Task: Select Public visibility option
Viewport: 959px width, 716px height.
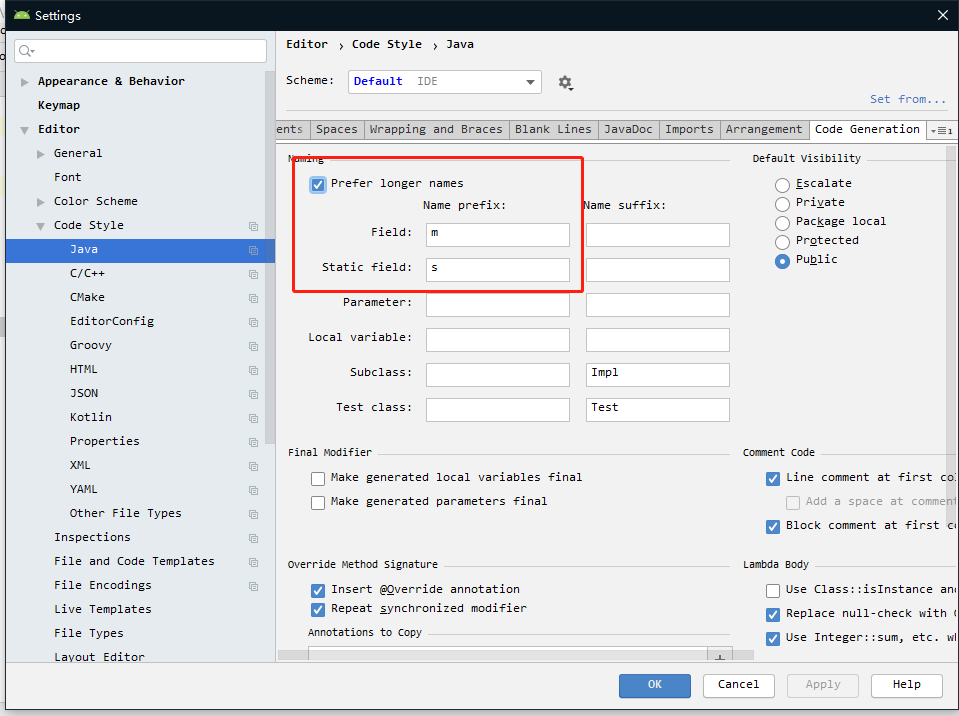Action: pyautogui.click(x=782, y=260)
